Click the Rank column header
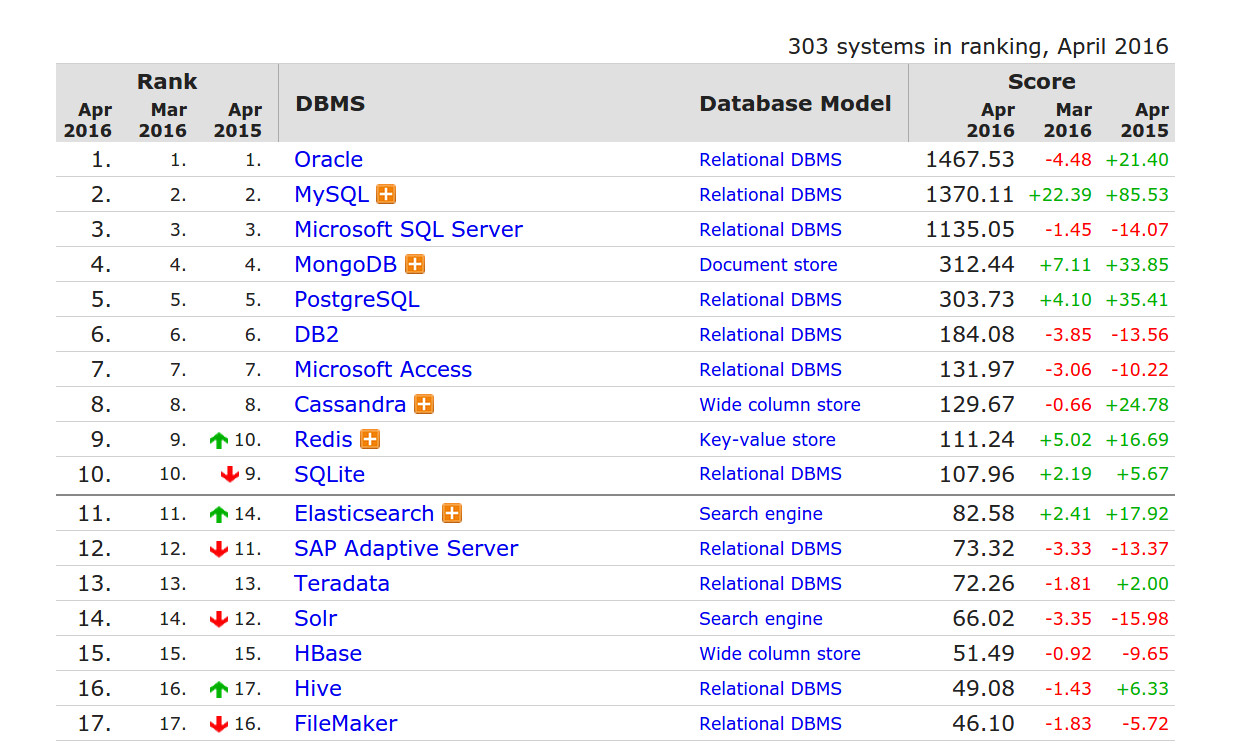This screenshot has height=749, width=1237. coord(167,82)
